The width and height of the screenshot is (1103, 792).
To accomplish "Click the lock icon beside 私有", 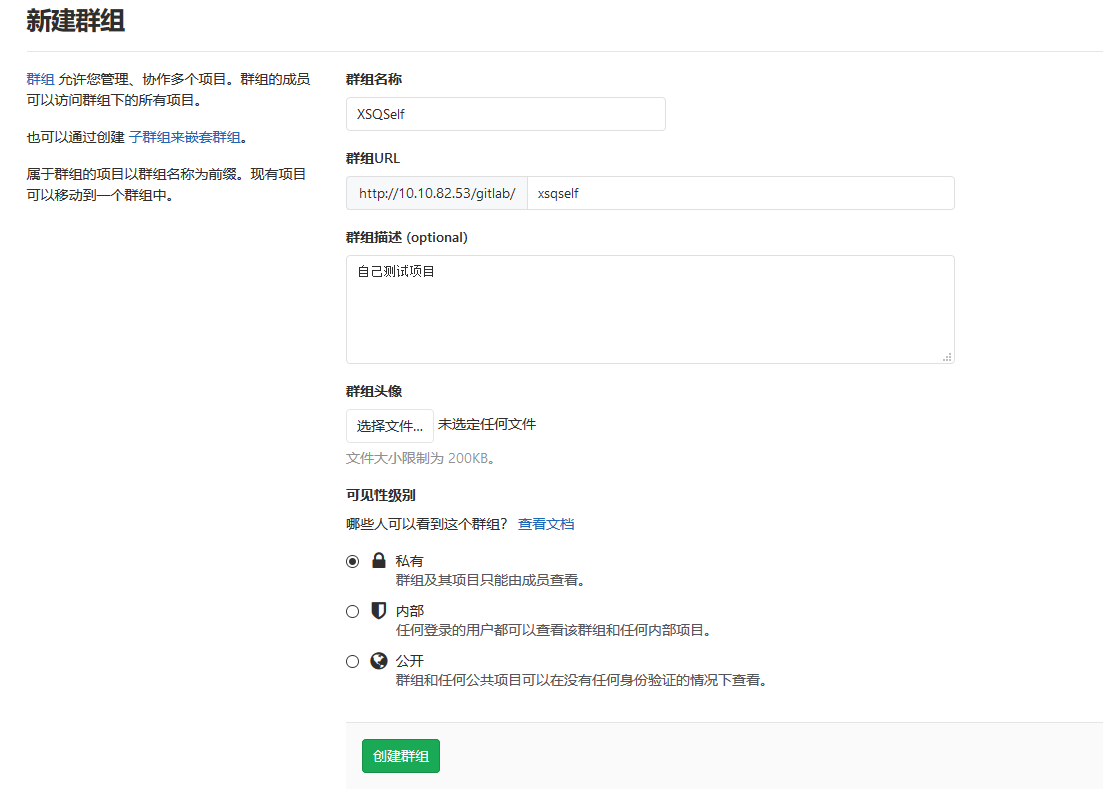I will [378, 560].
